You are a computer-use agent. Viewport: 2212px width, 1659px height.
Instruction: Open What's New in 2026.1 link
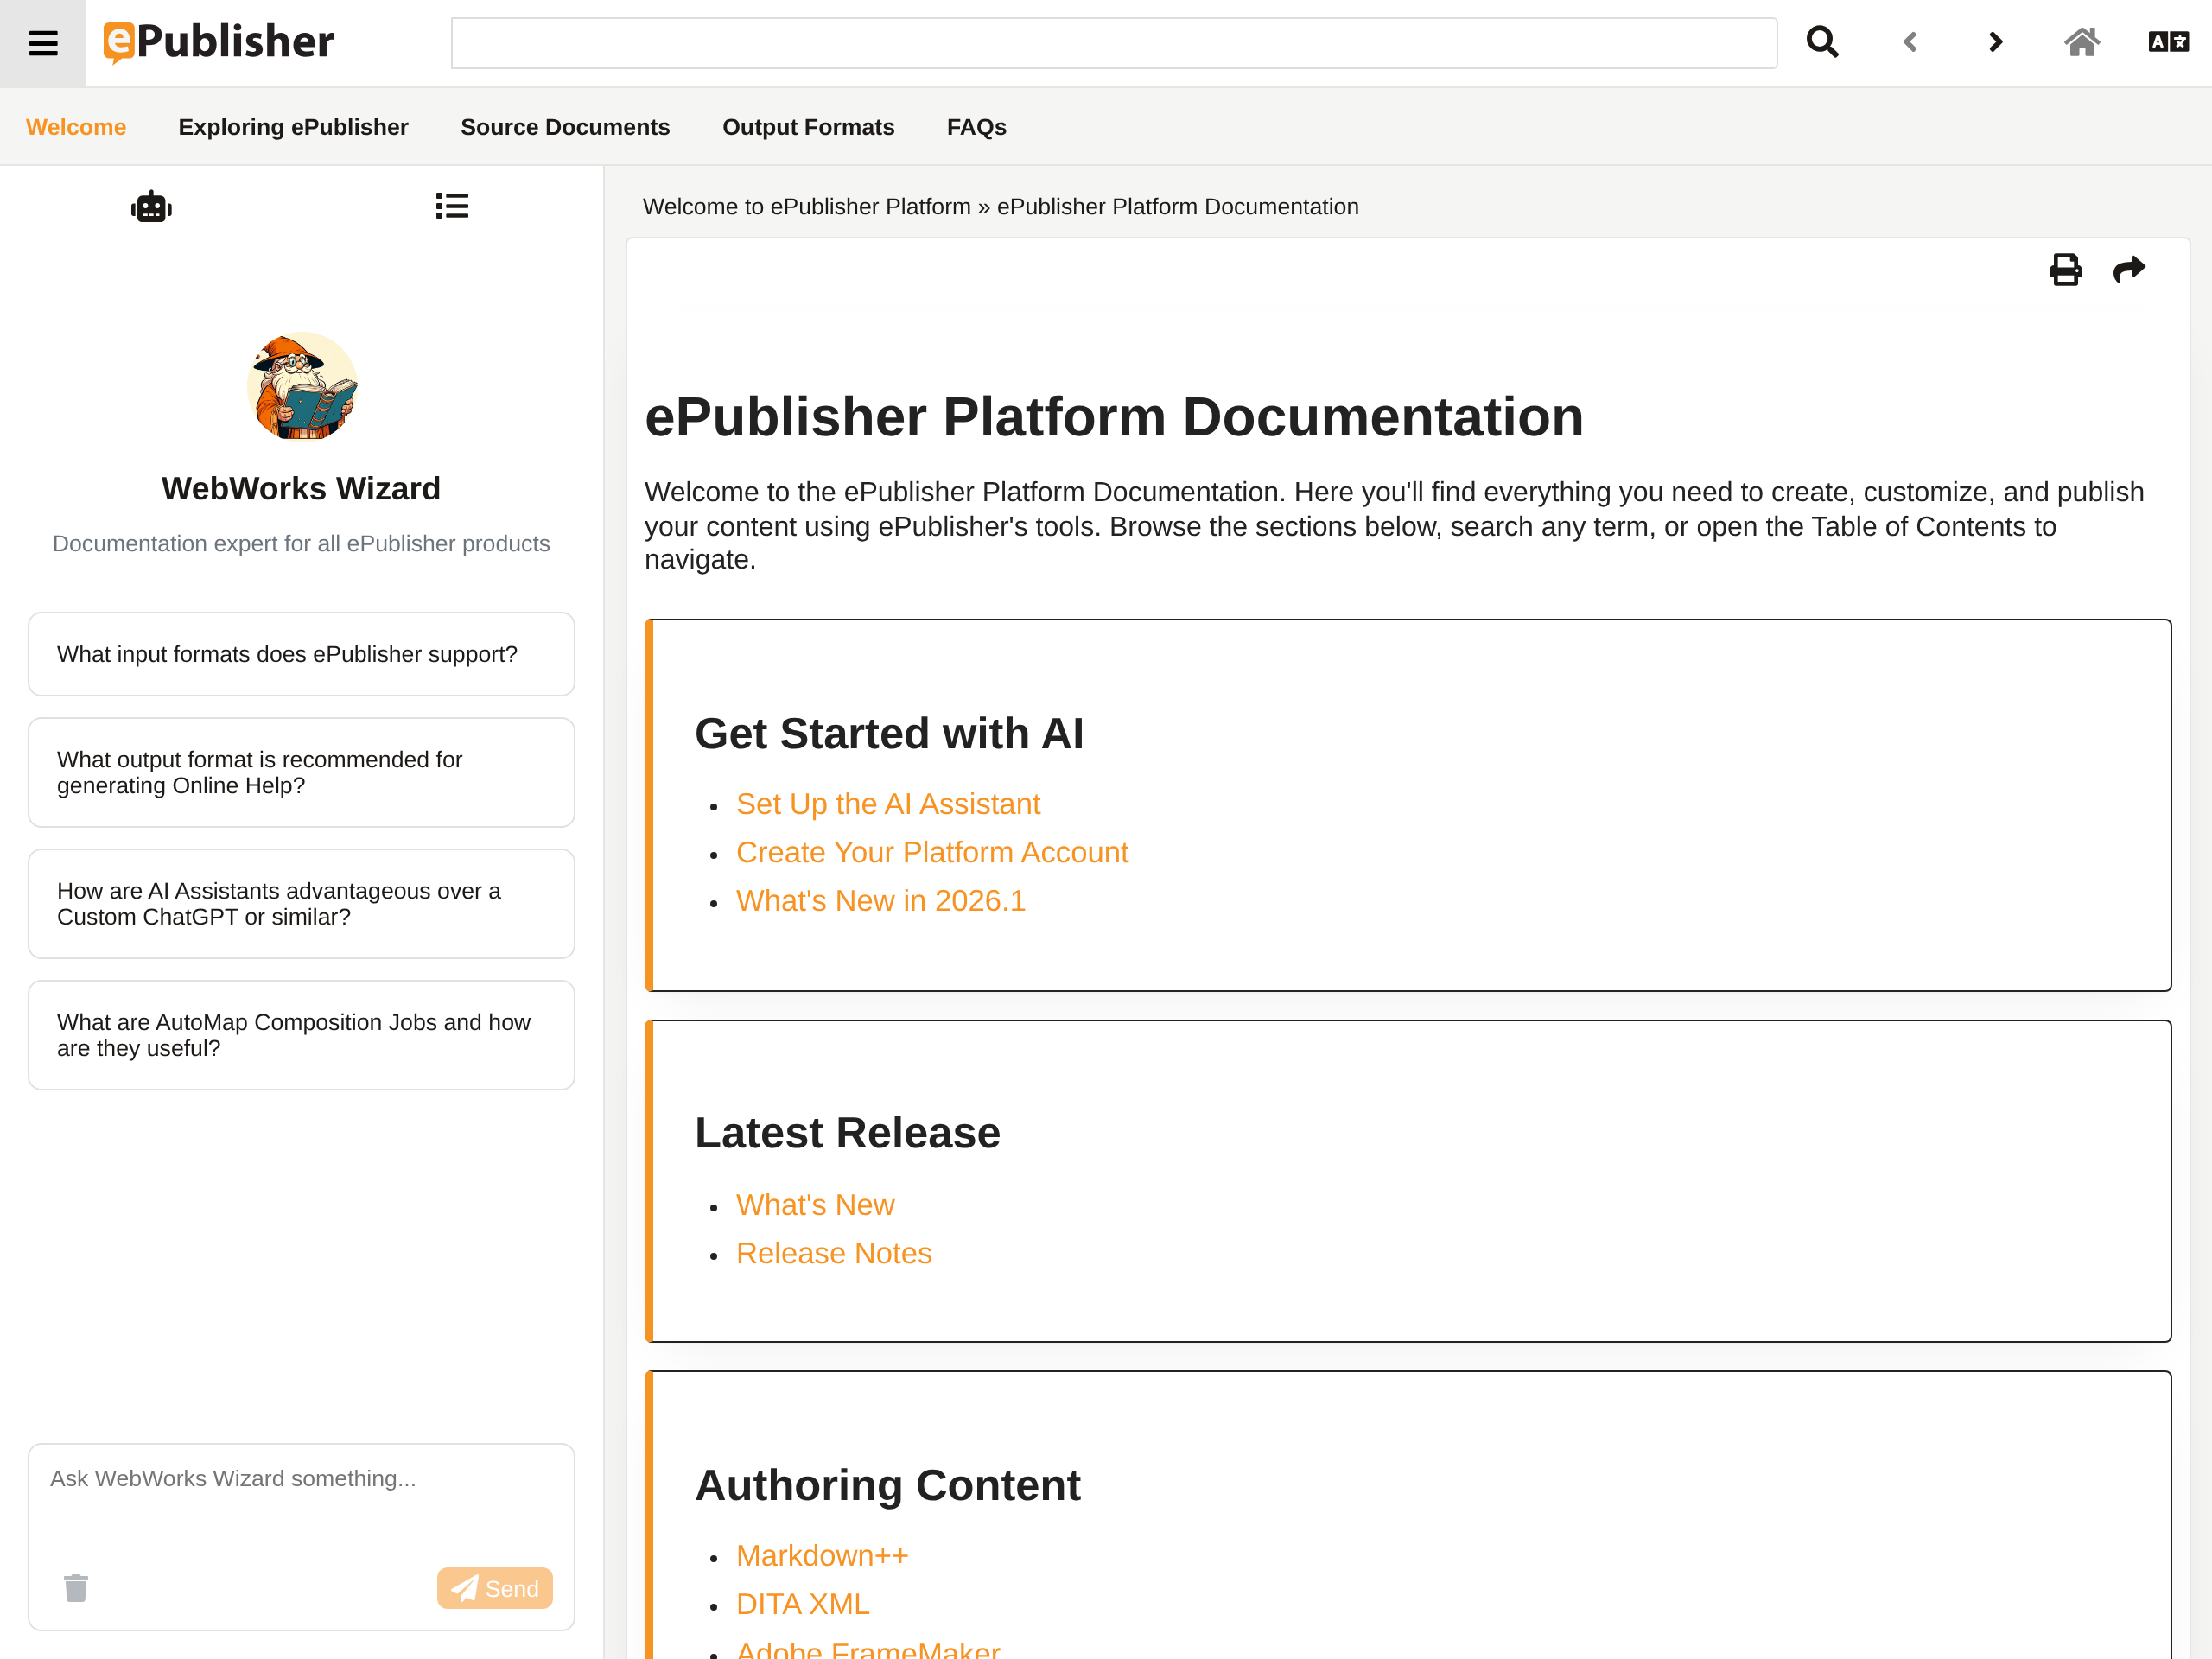[x=881, y=900]
